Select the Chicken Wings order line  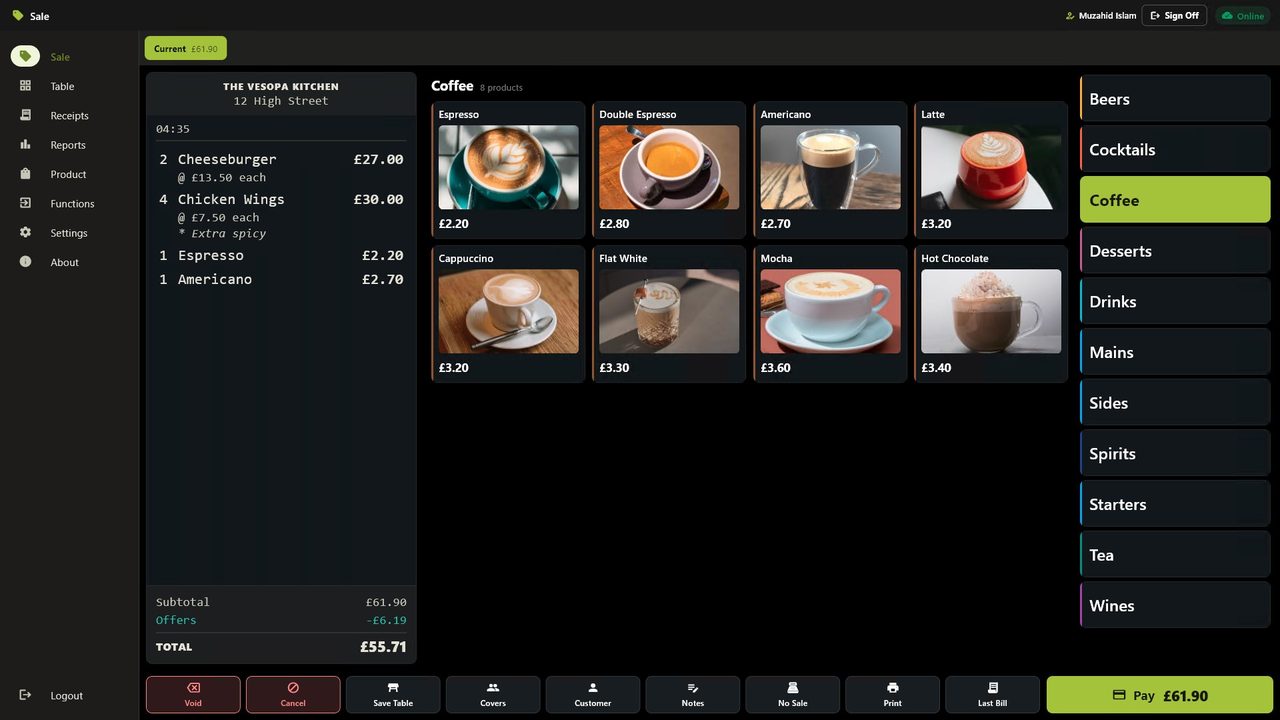[281, 215]
